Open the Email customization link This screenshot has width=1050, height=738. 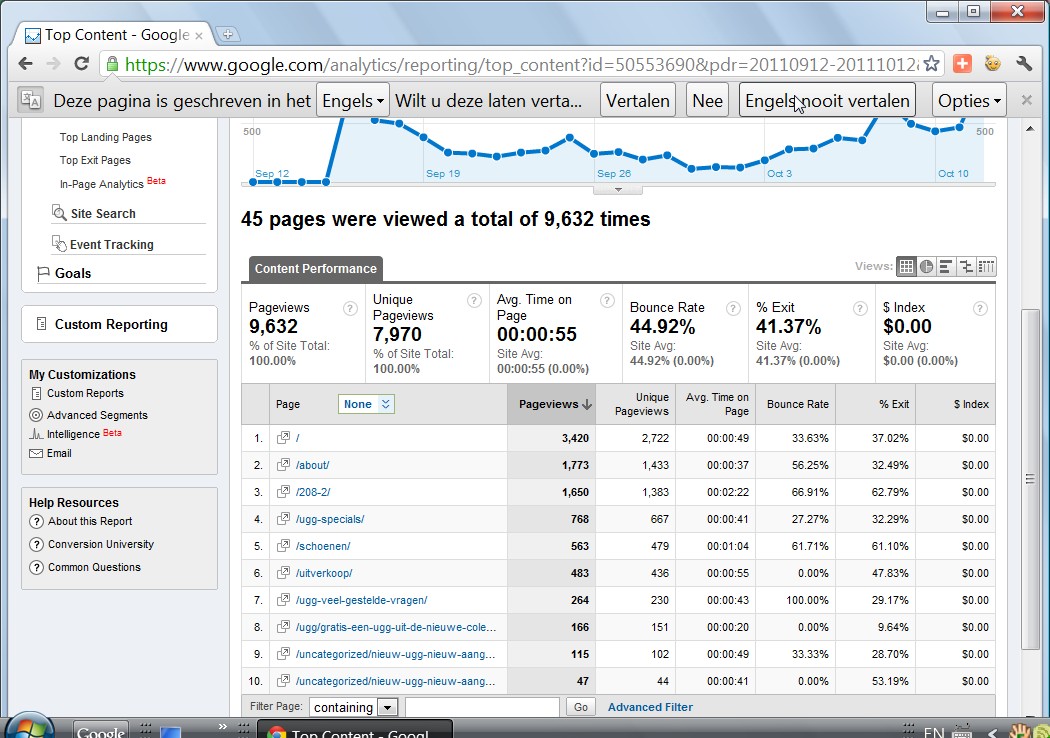tap(59, 453)
